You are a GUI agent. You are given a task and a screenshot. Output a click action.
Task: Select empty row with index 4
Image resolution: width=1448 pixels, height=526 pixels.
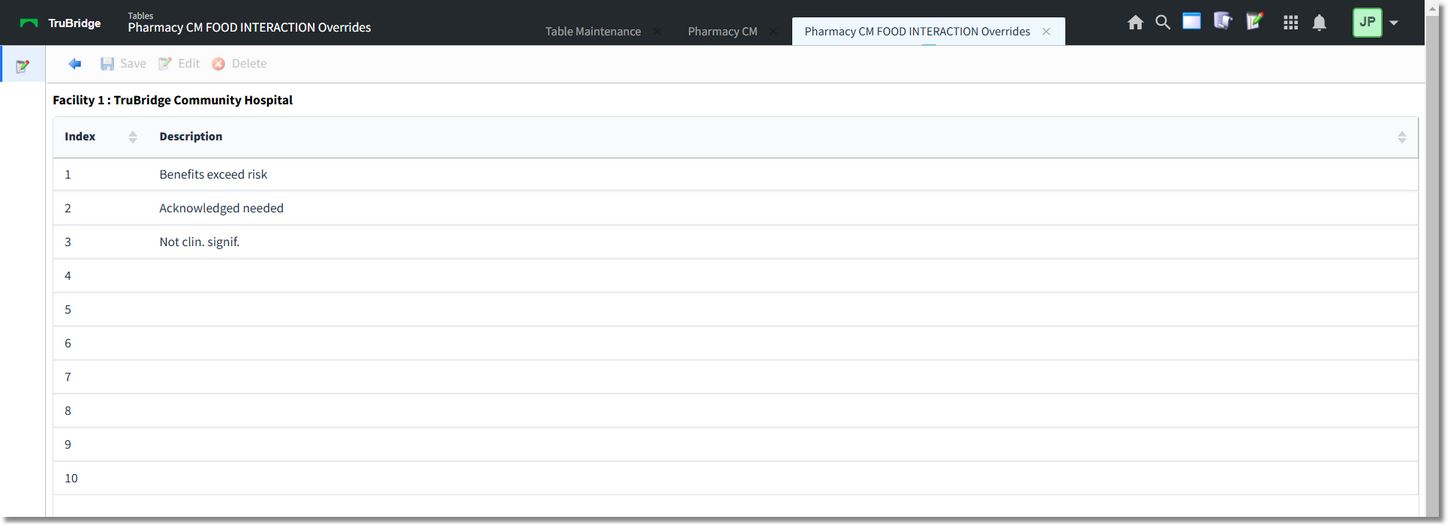(x=735, y=276)
